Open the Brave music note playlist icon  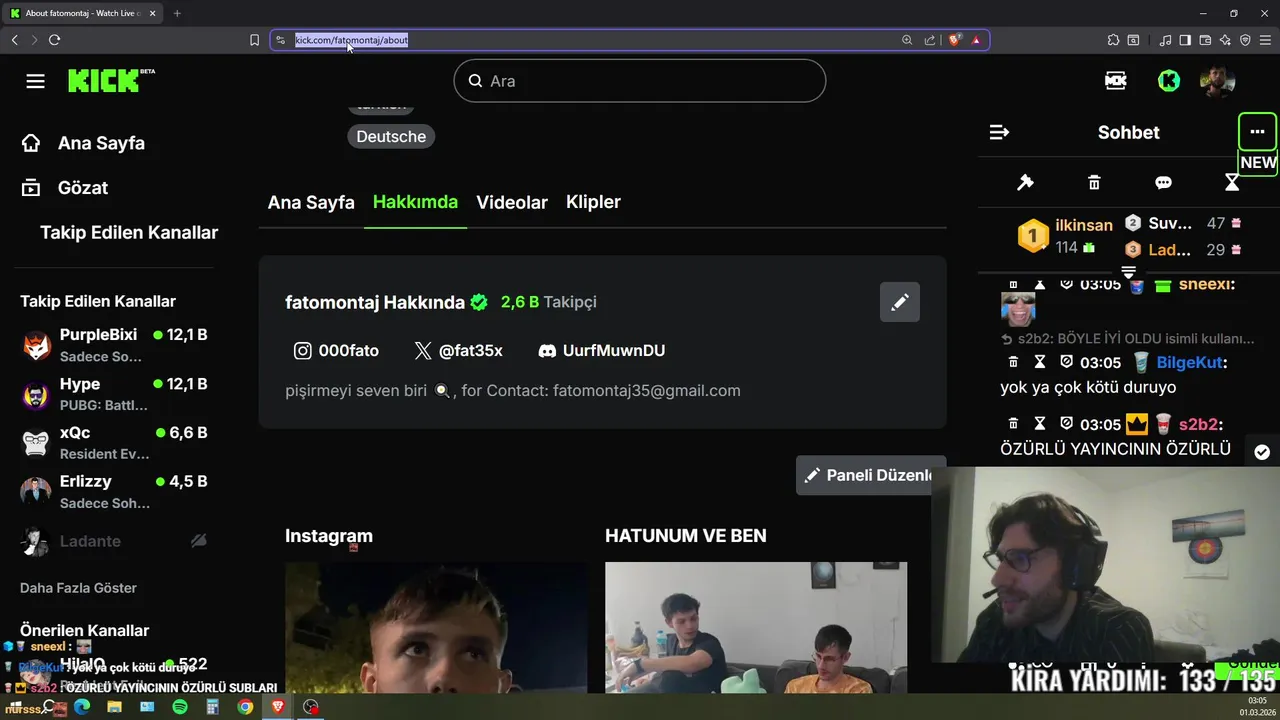coord(1165,40)
